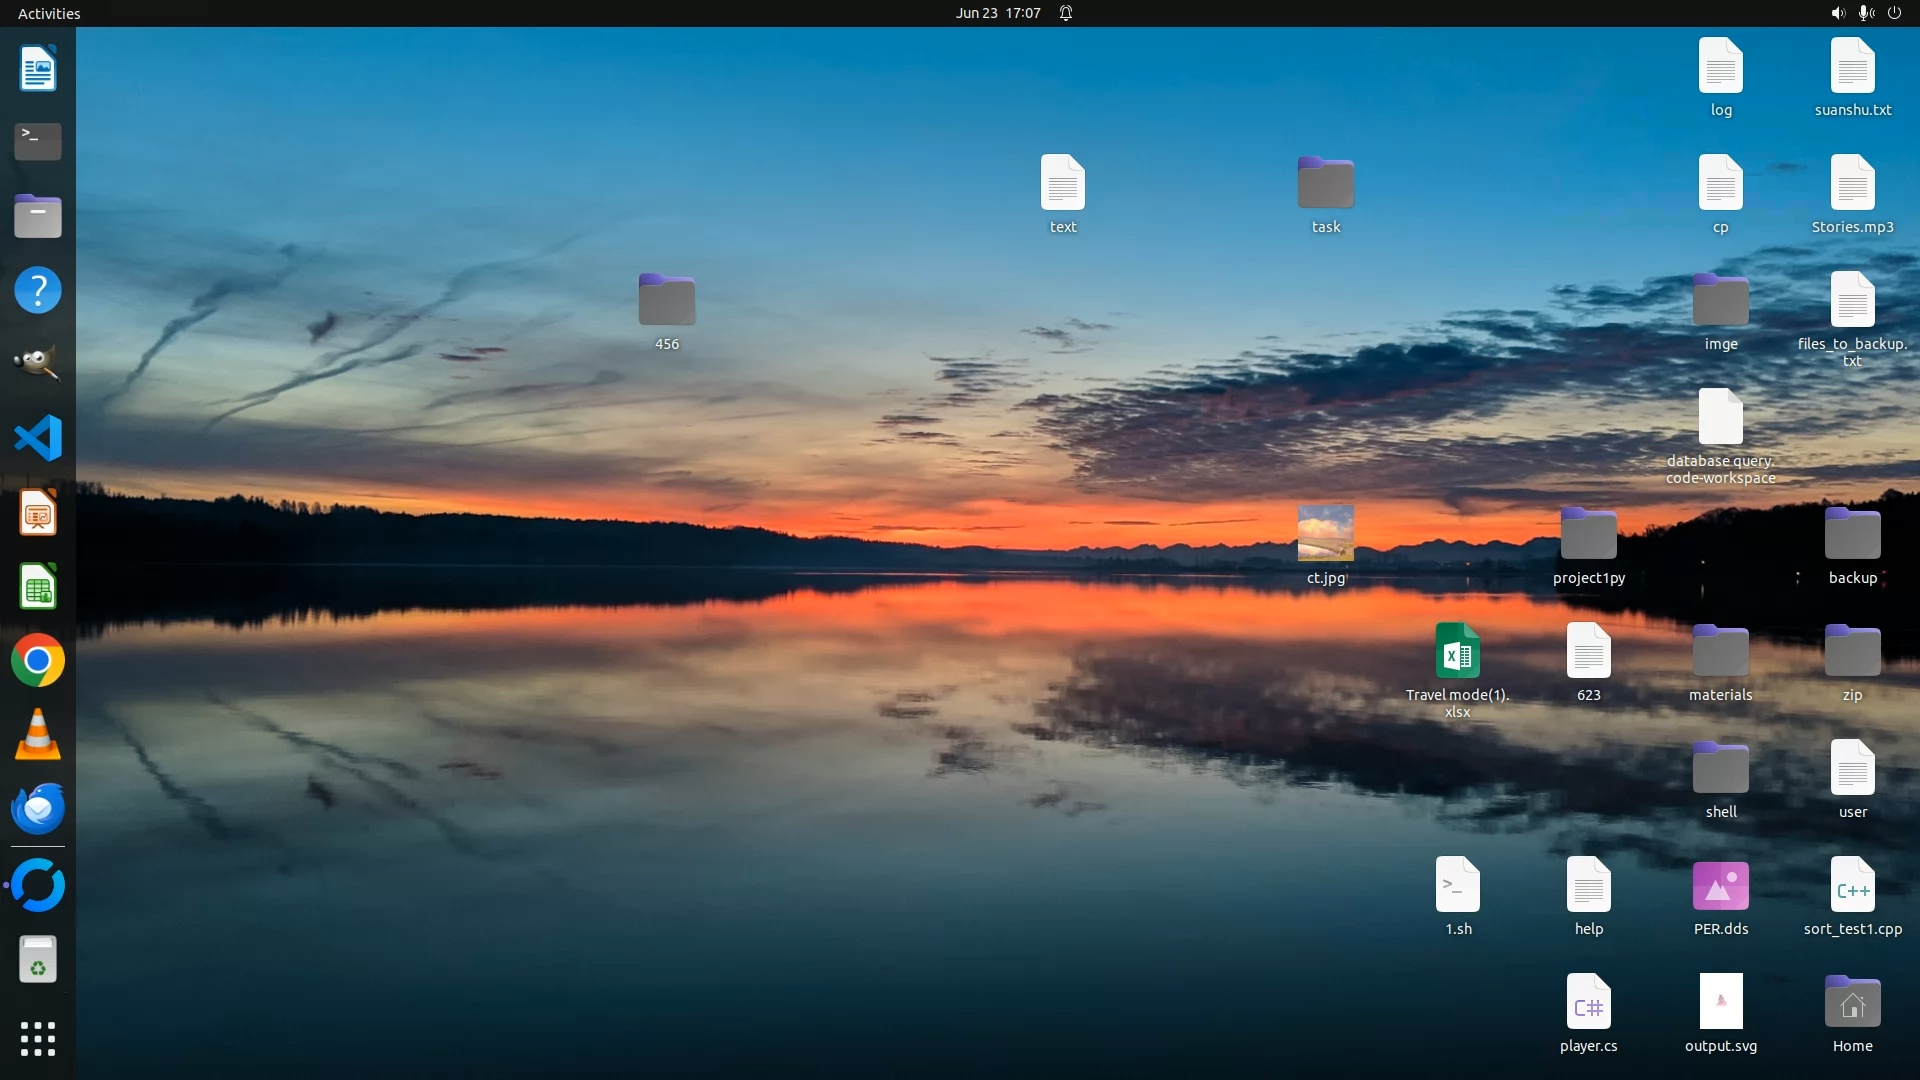Launch VLC media player

point(38,735)
